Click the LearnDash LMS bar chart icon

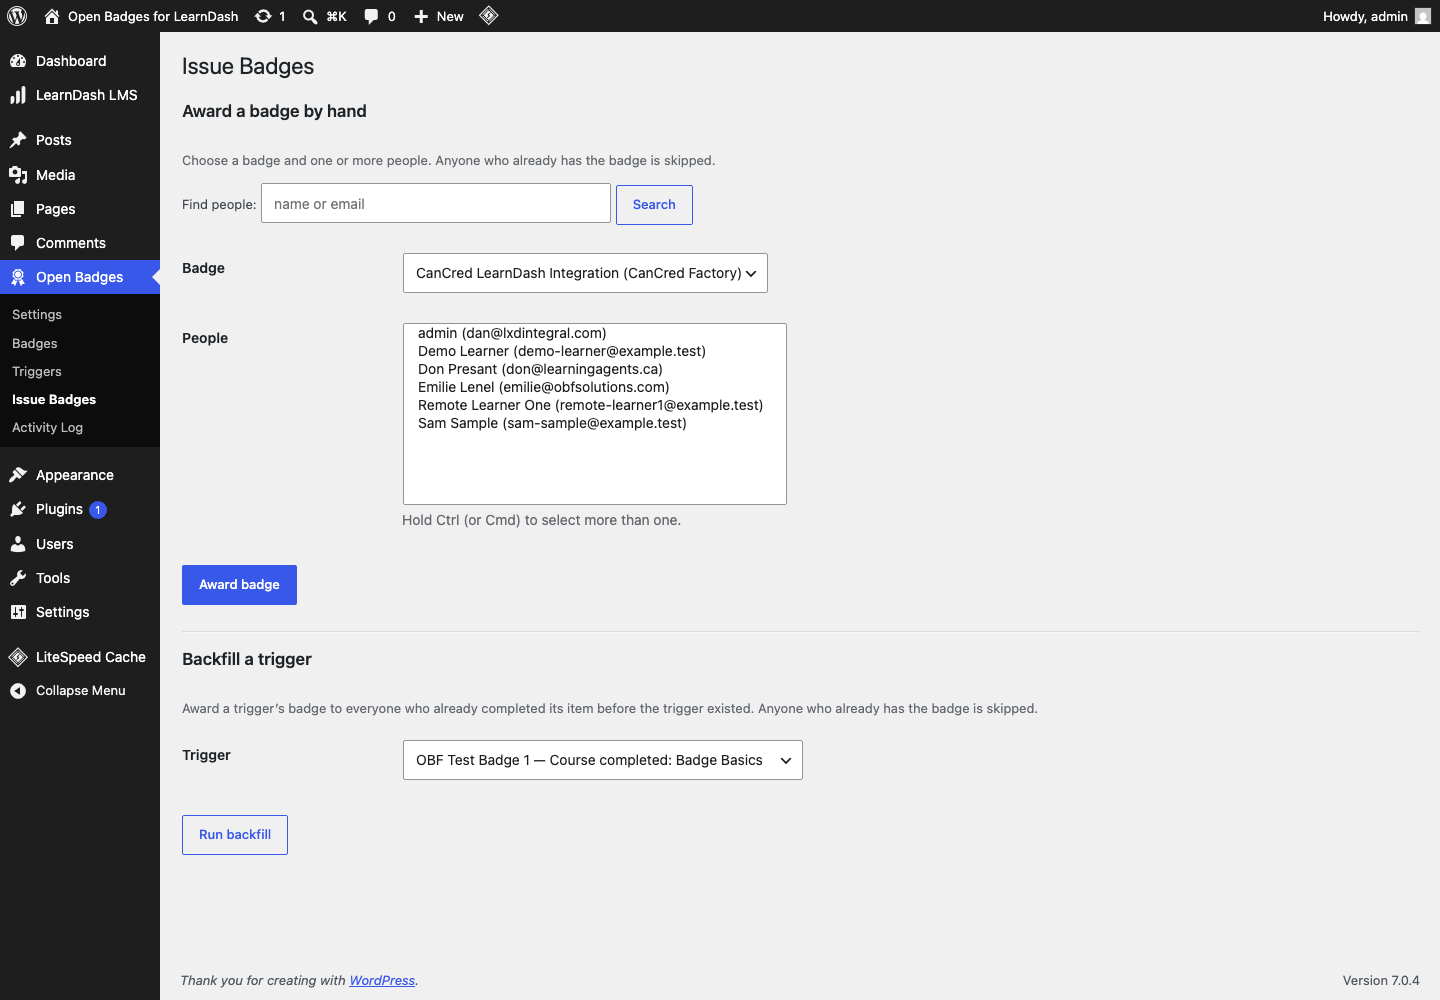[x=18, y=95]
